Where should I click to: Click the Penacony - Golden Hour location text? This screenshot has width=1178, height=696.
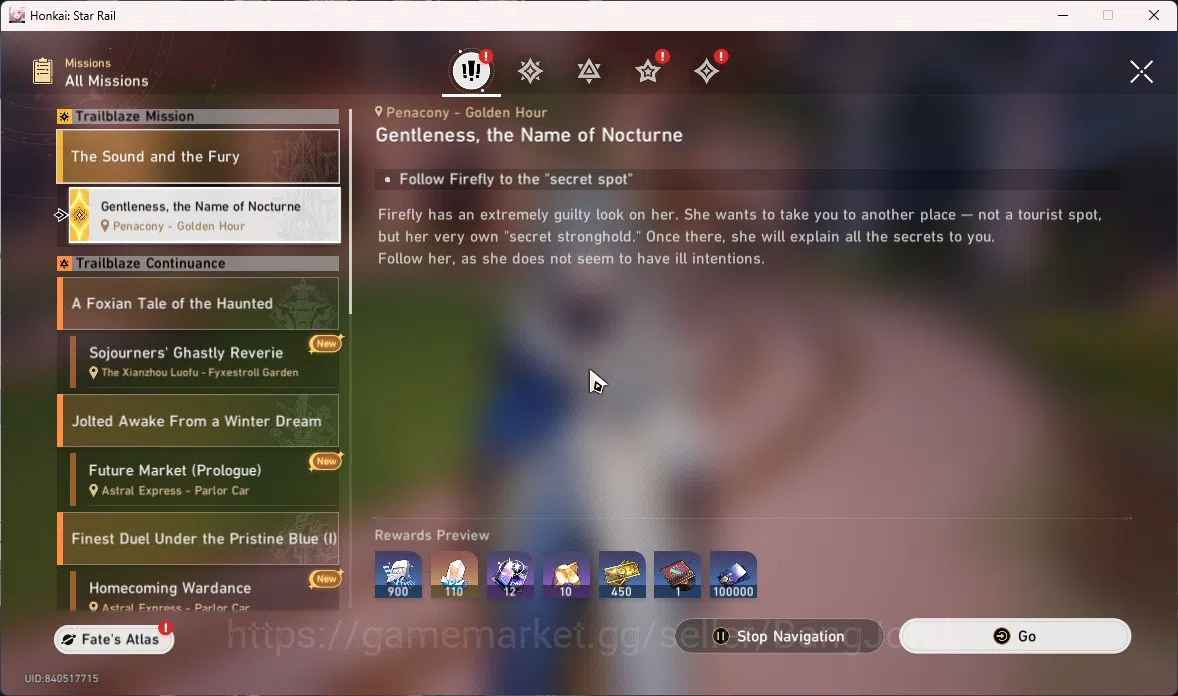[x=467, y=112]
